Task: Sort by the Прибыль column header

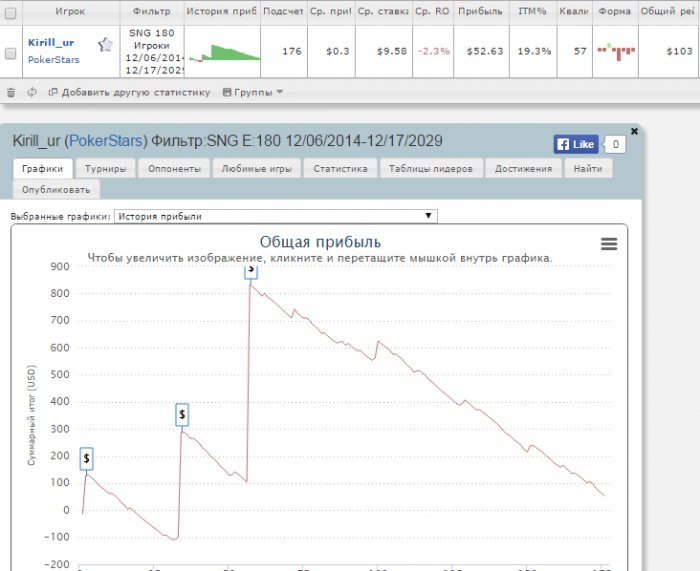Action: pyautogui.click(x=480, y=12)
